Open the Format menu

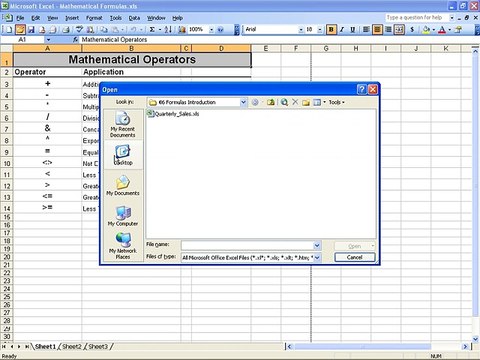click(94, 18)
